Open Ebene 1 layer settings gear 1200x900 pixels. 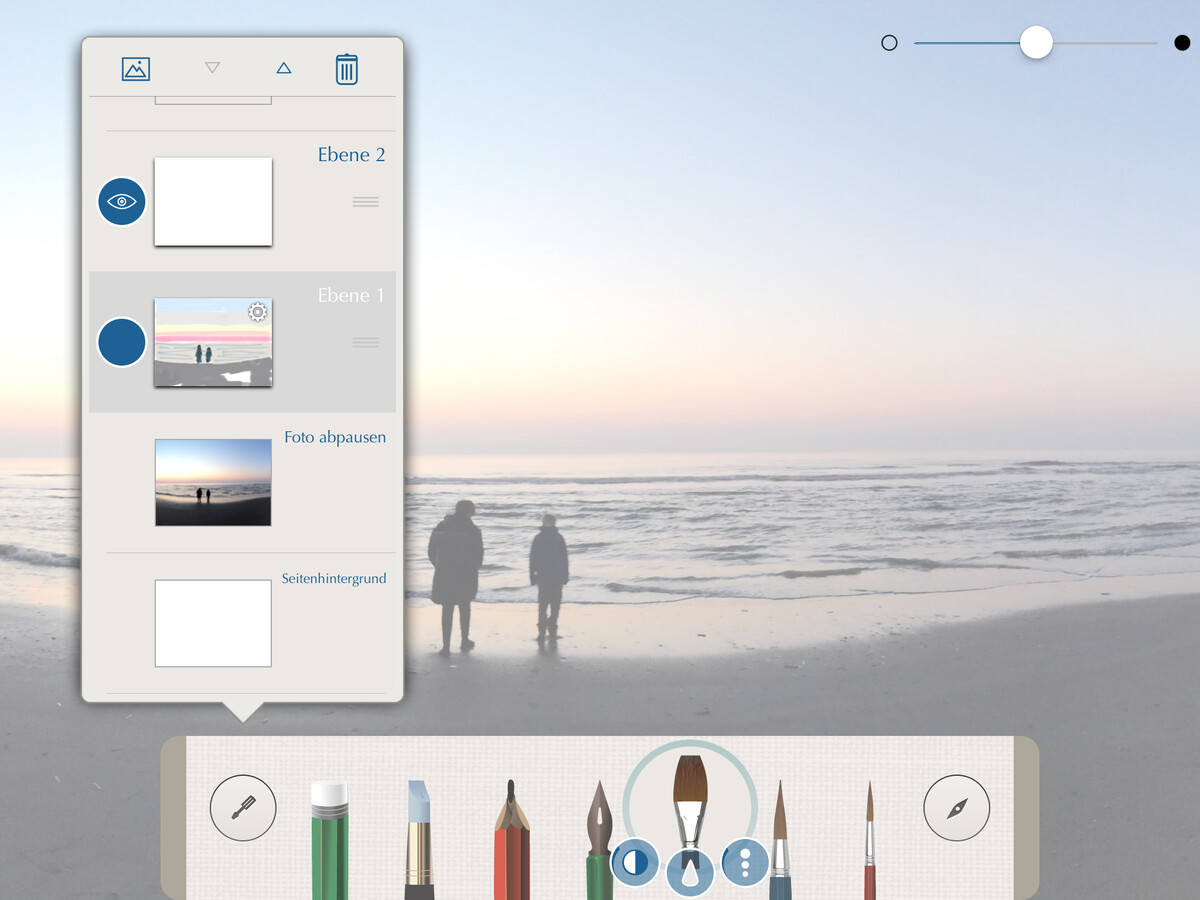click(x=258, y=312)
